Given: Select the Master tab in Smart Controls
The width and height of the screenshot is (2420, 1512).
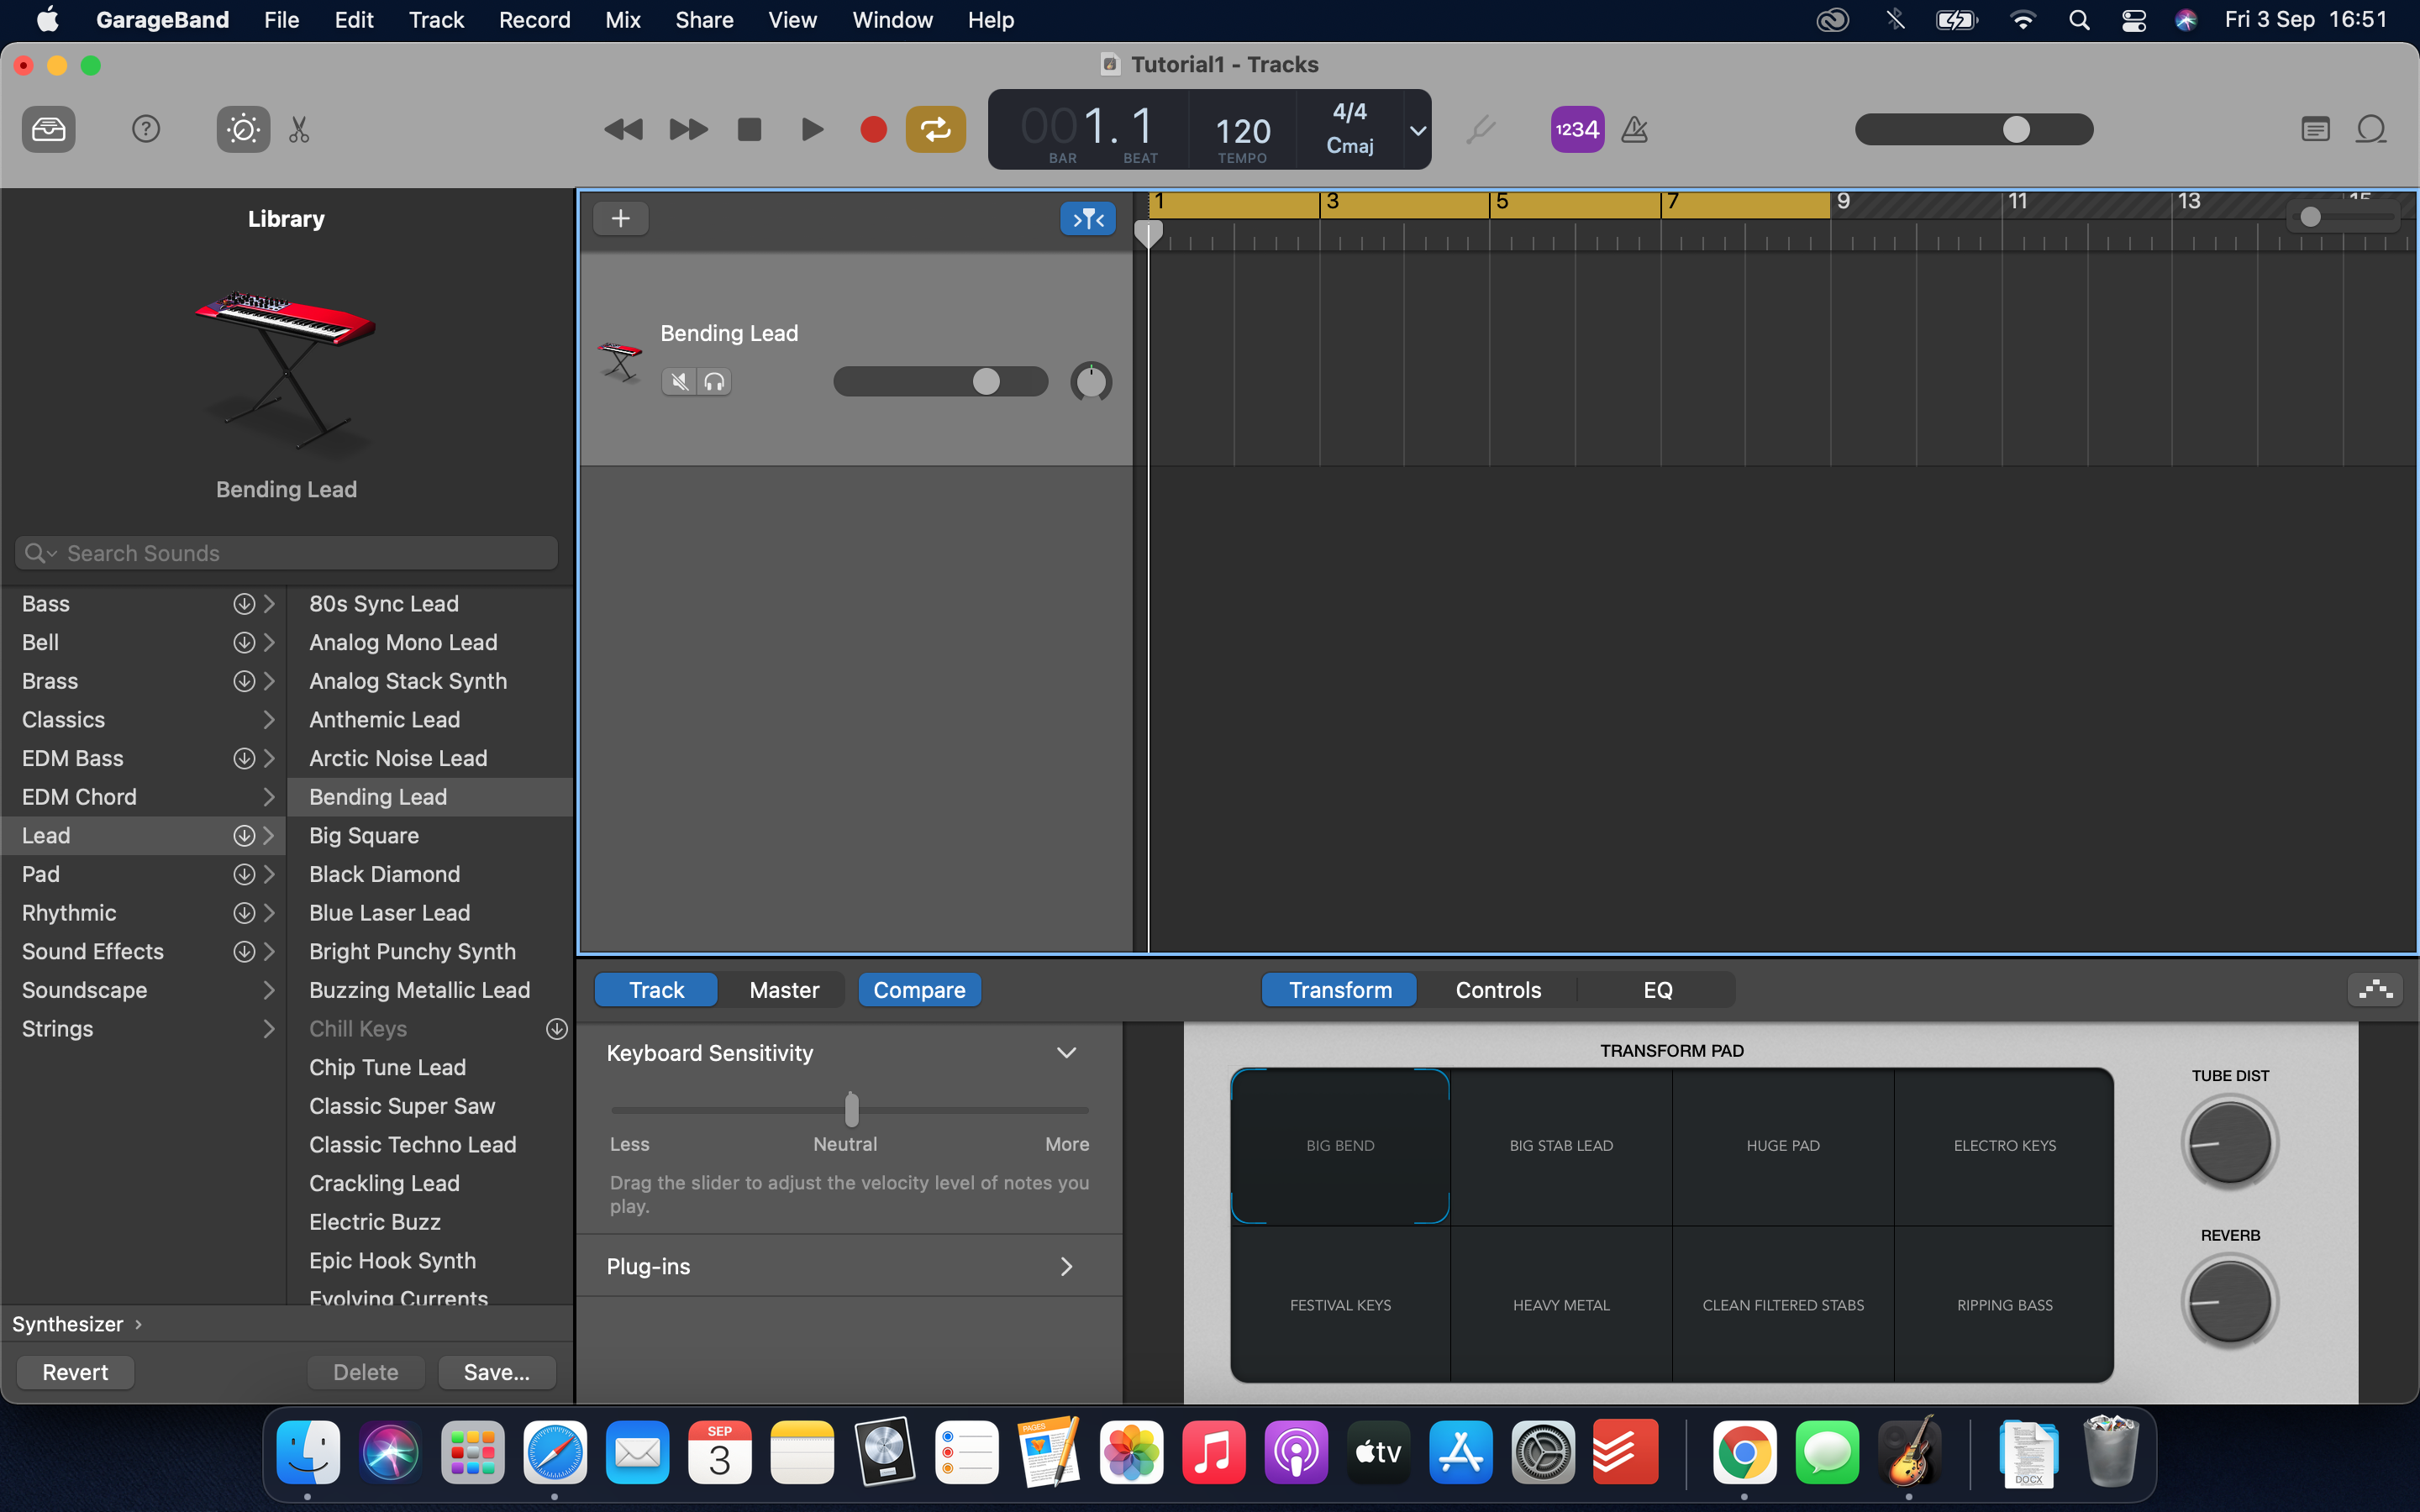Looking at the screenshot, I should 784,988.
